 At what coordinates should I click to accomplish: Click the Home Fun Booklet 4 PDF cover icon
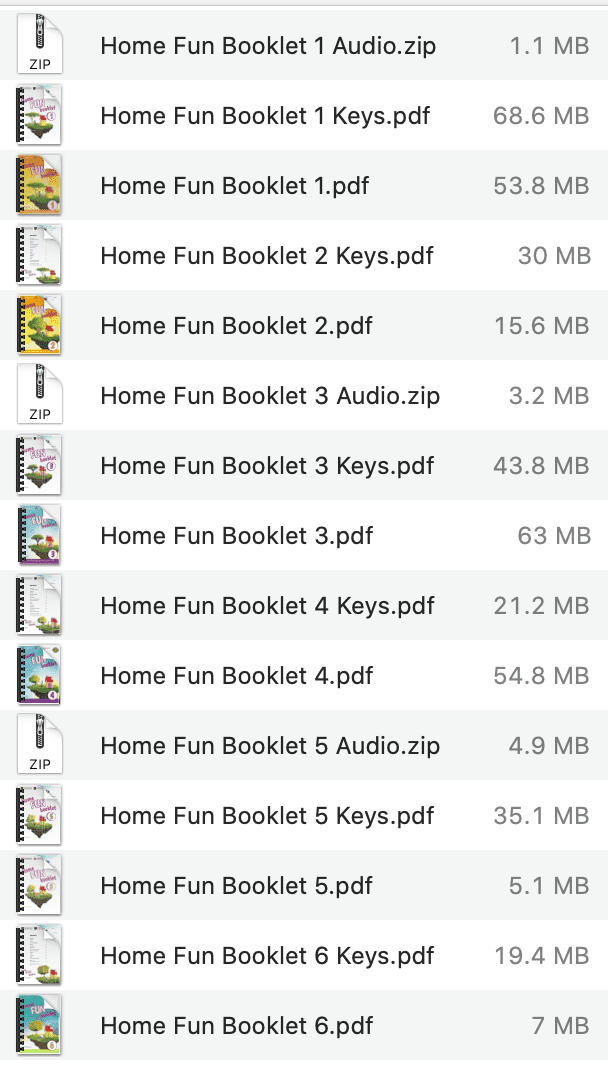point(39,675)
